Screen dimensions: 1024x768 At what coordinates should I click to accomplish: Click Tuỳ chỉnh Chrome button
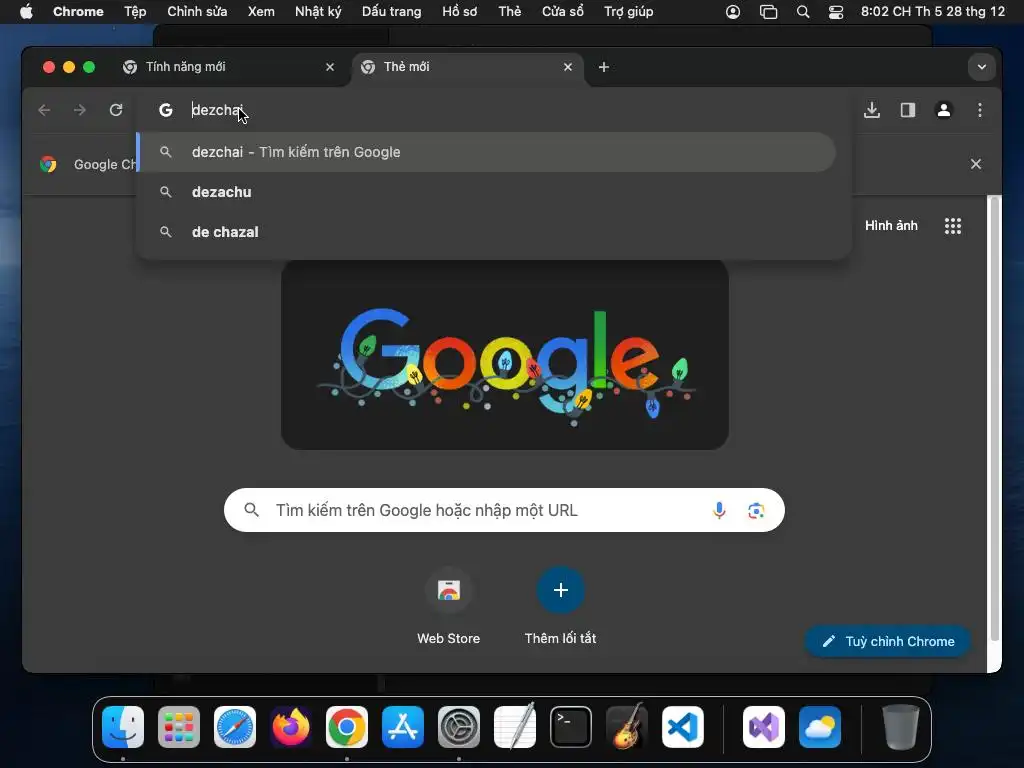888,641
